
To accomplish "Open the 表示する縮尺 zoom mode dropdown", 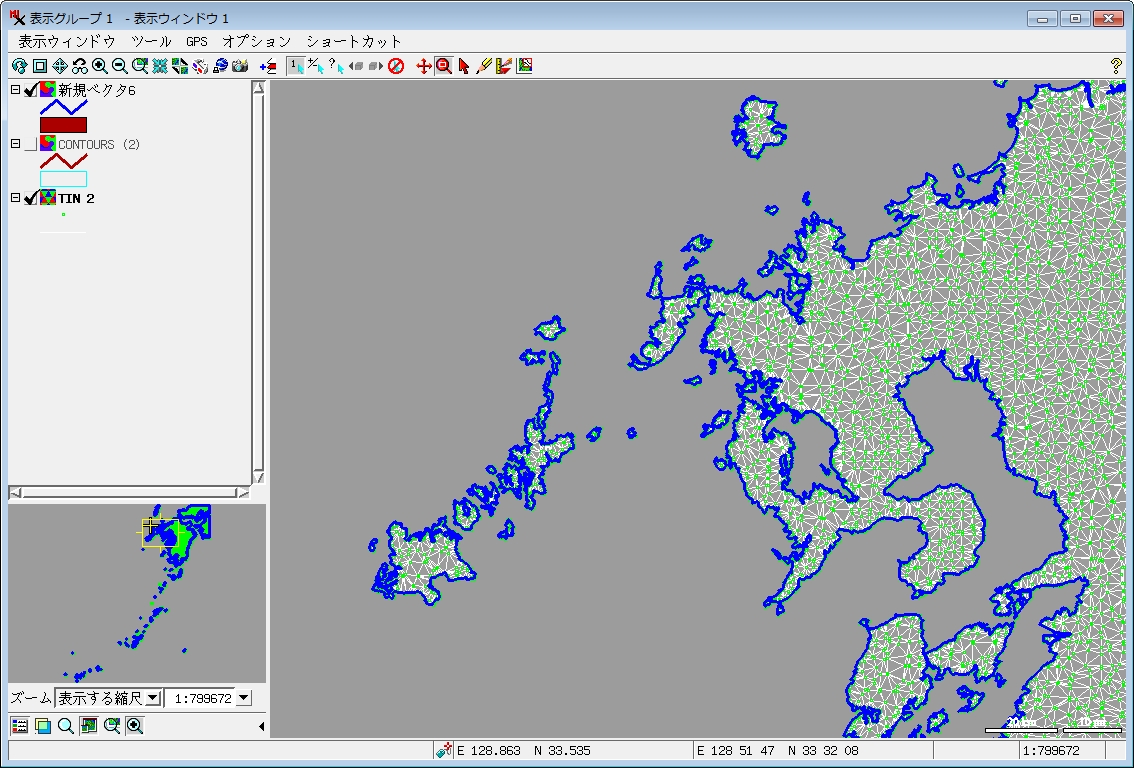I will click(152, 698).
